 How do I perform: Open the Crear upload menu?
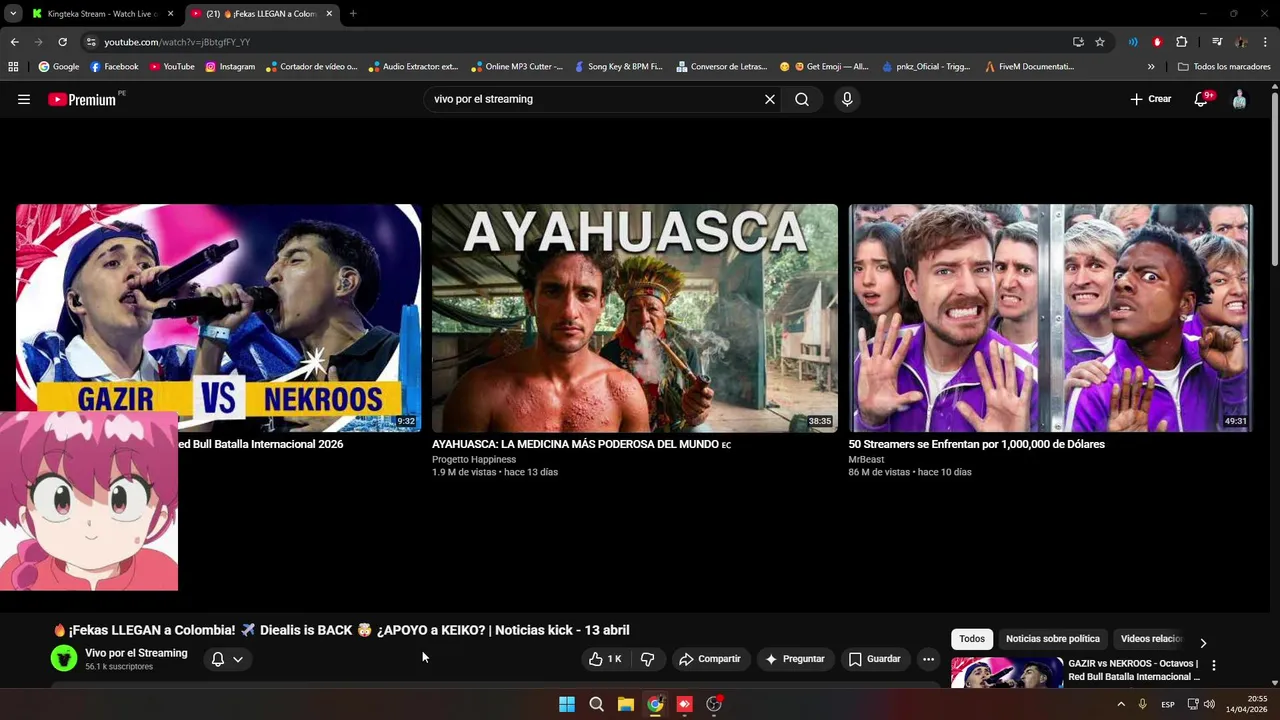coord(1151,99)
